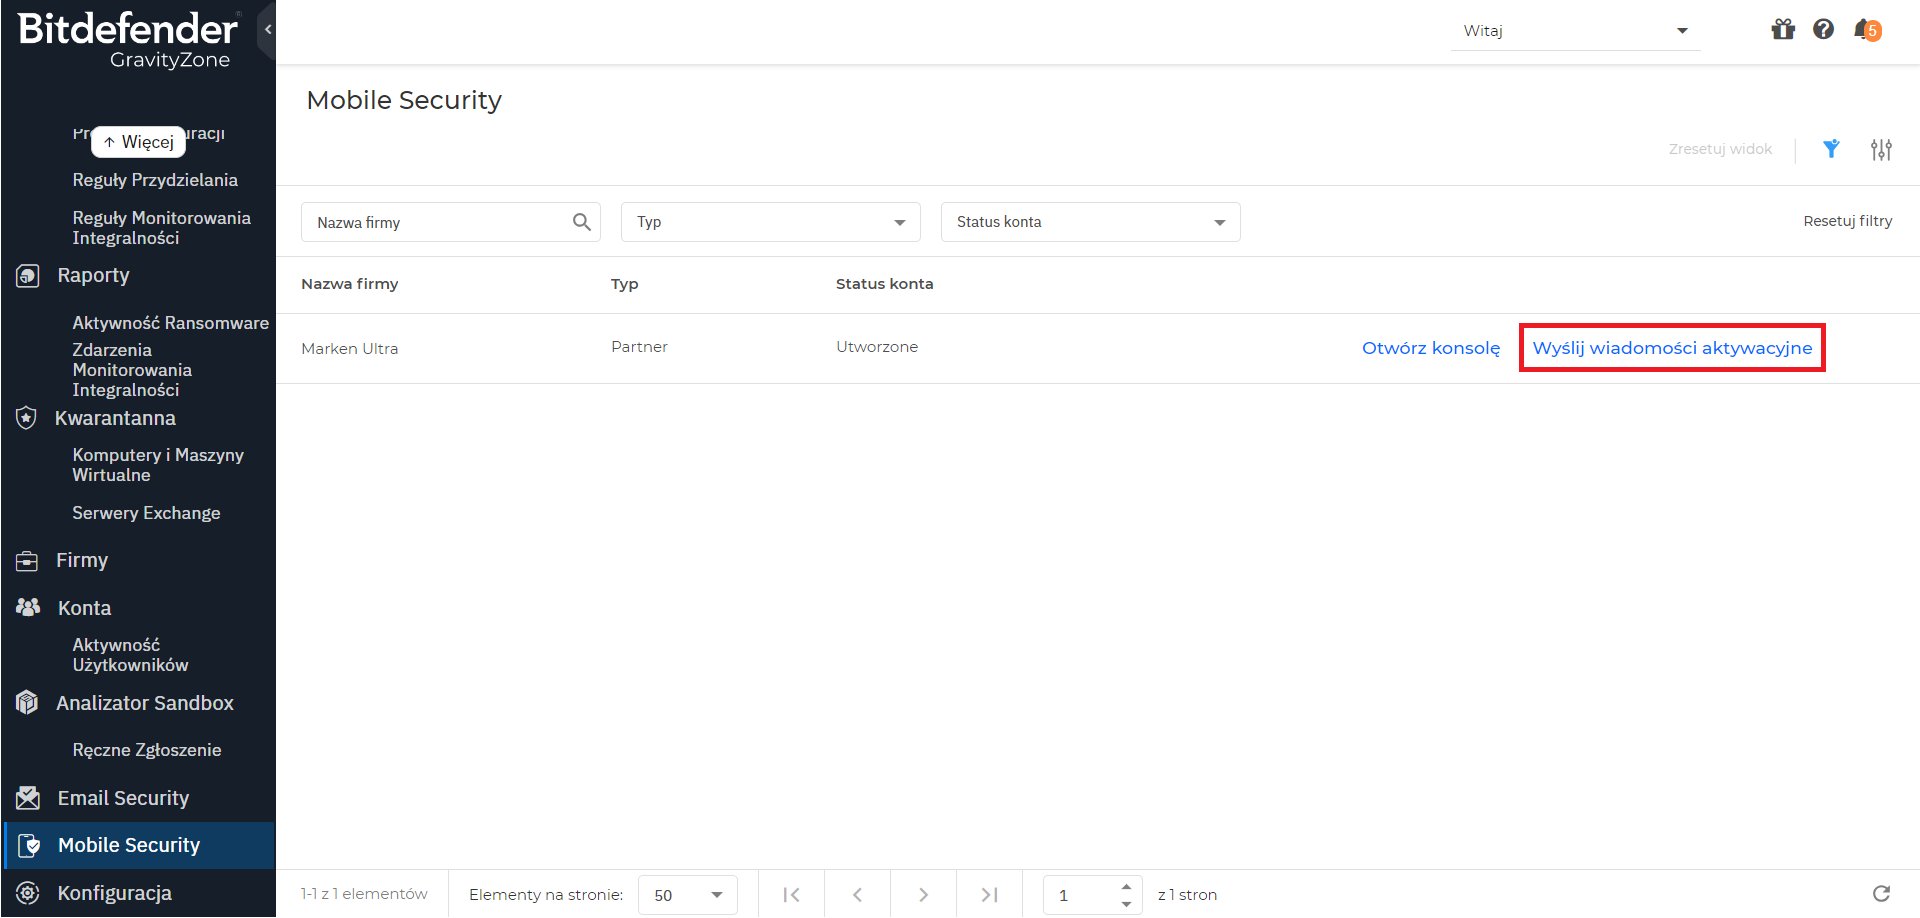Click the Bitdefender GravityZone logo
This screenshot has width=1920, height=918.
pos(129,40)
